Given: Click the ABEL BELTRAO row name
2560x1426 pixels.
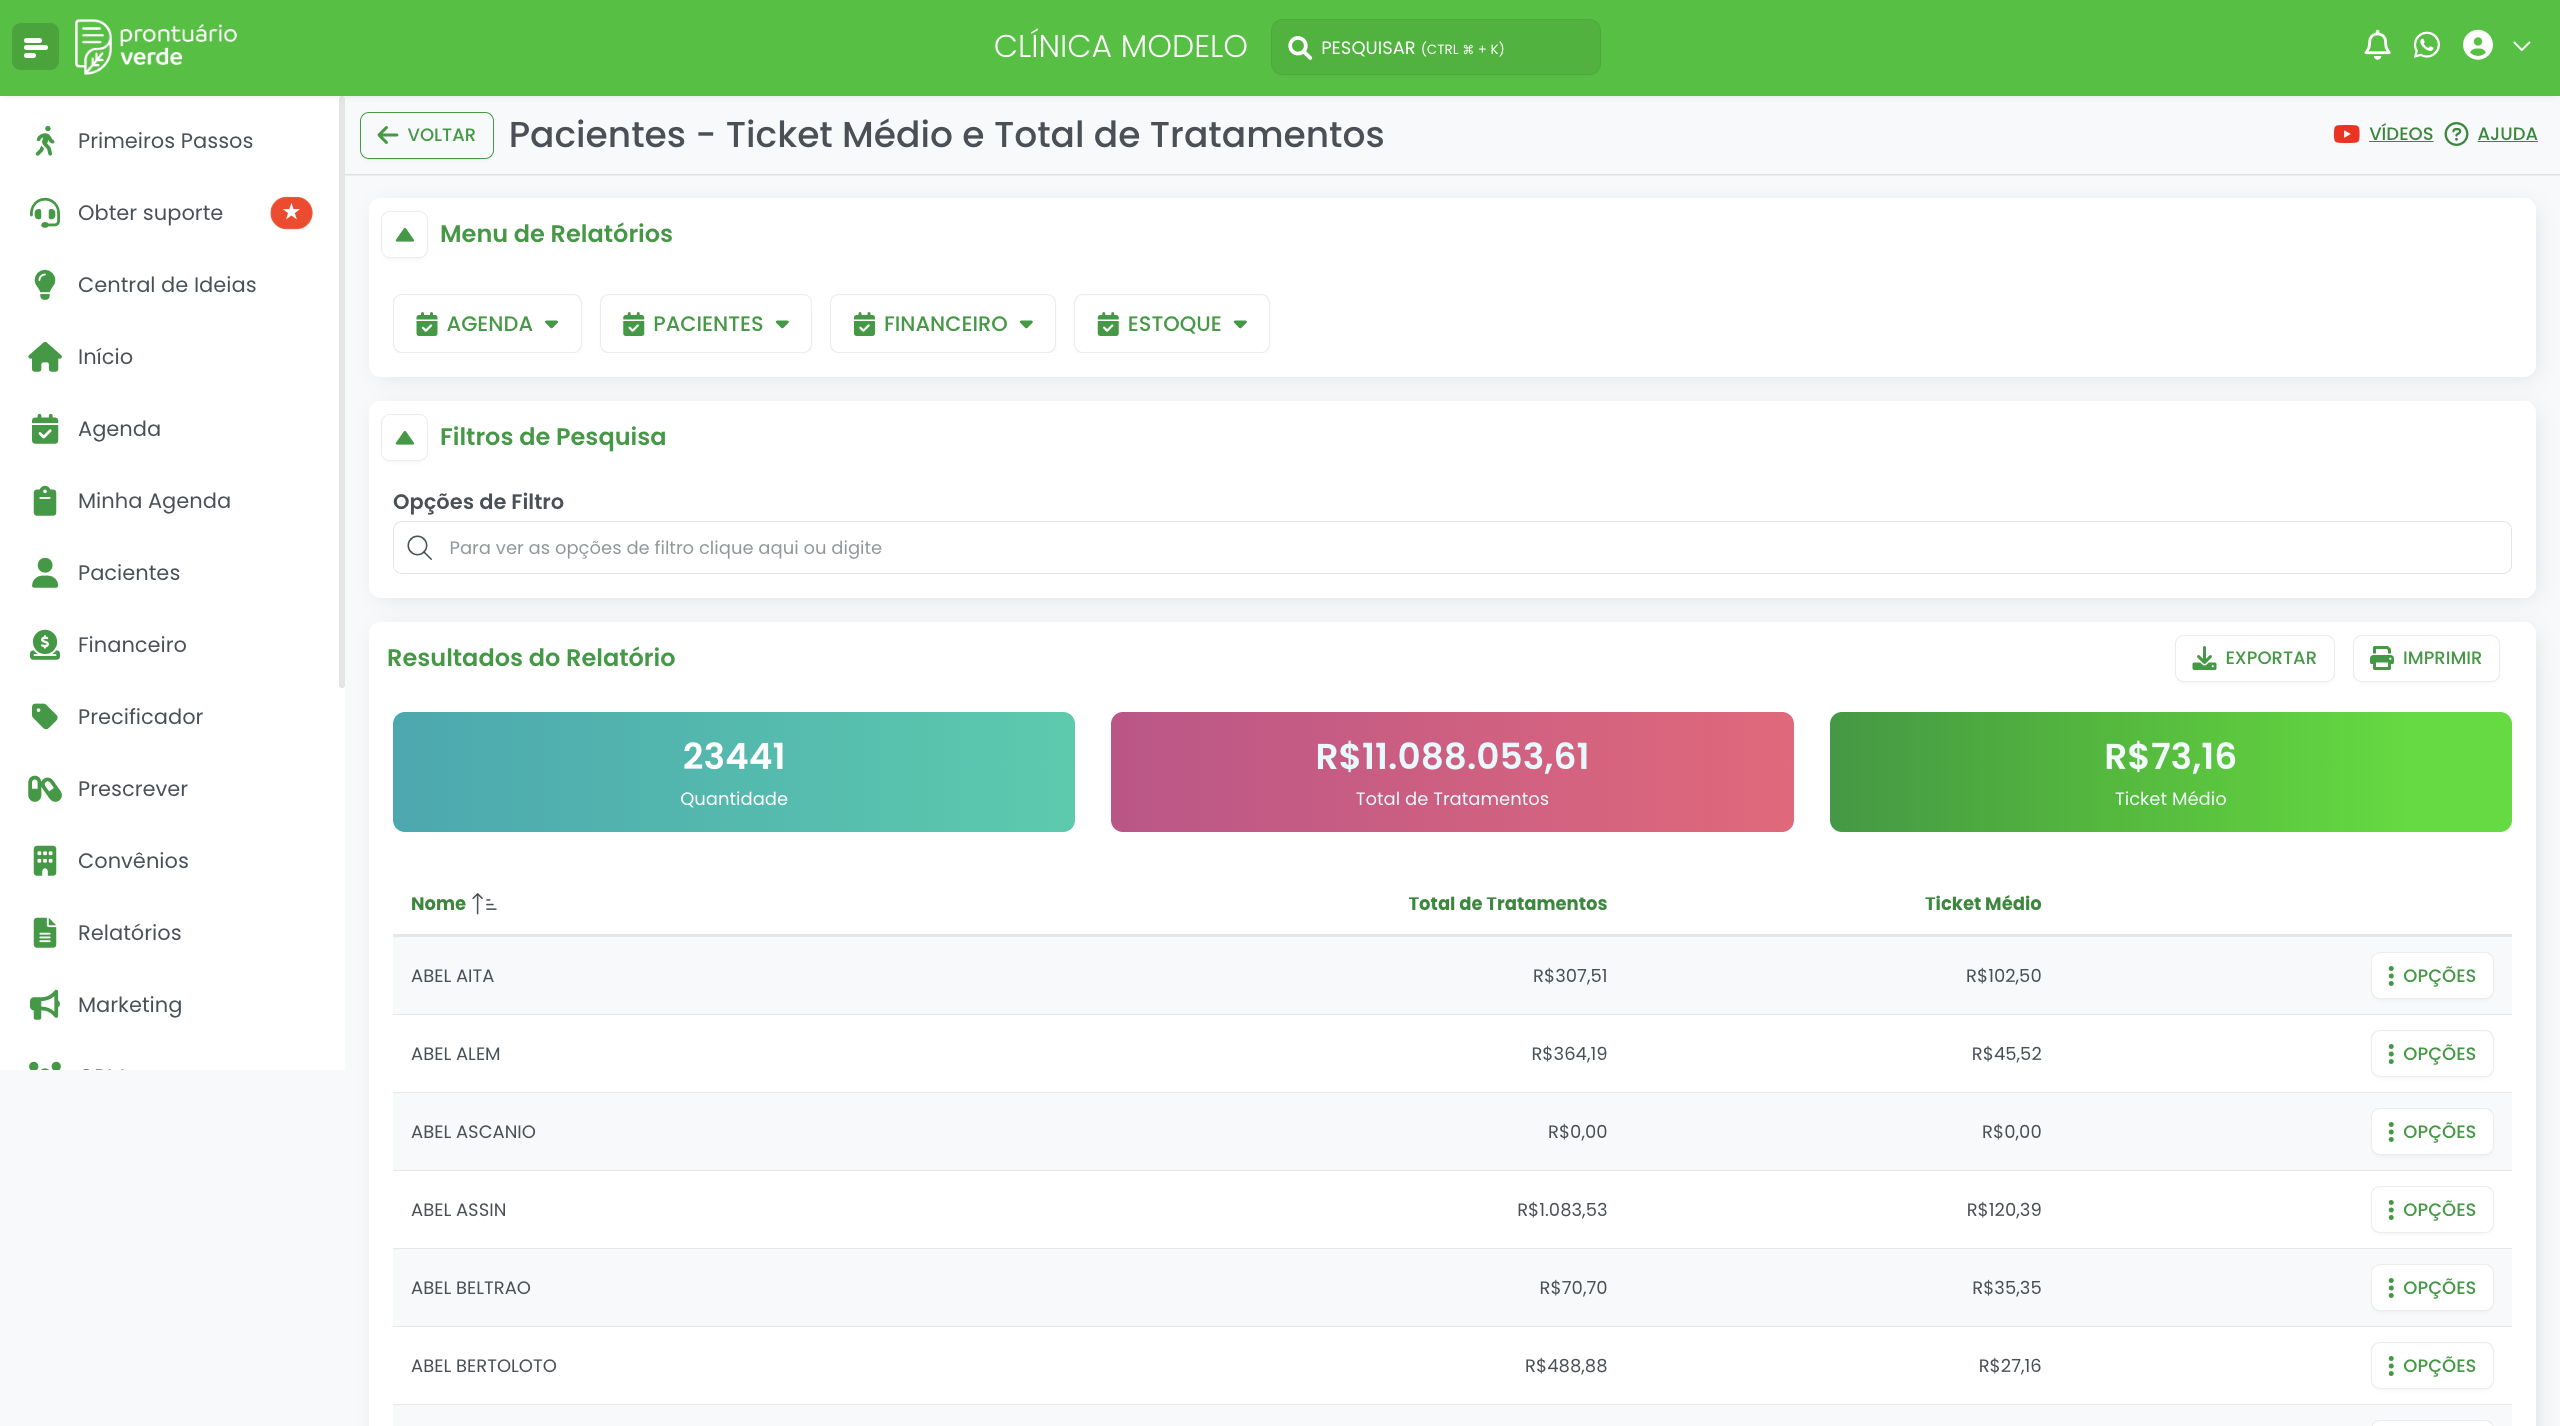Looking at the screenshot, I should [471, 1288].
